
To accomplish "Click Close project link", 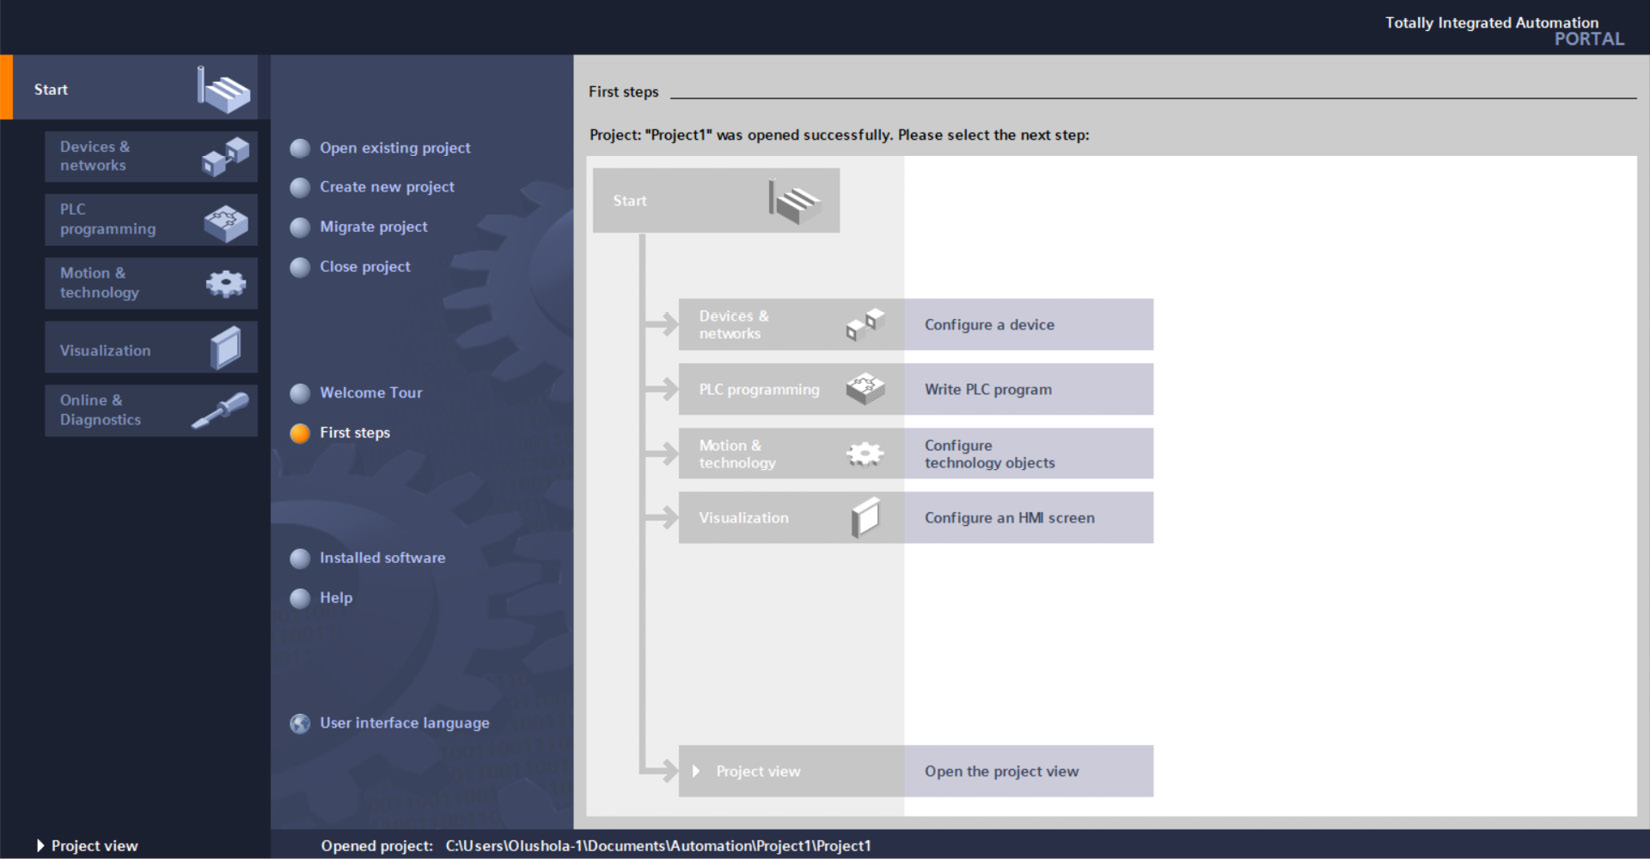I will pos(365,267).
